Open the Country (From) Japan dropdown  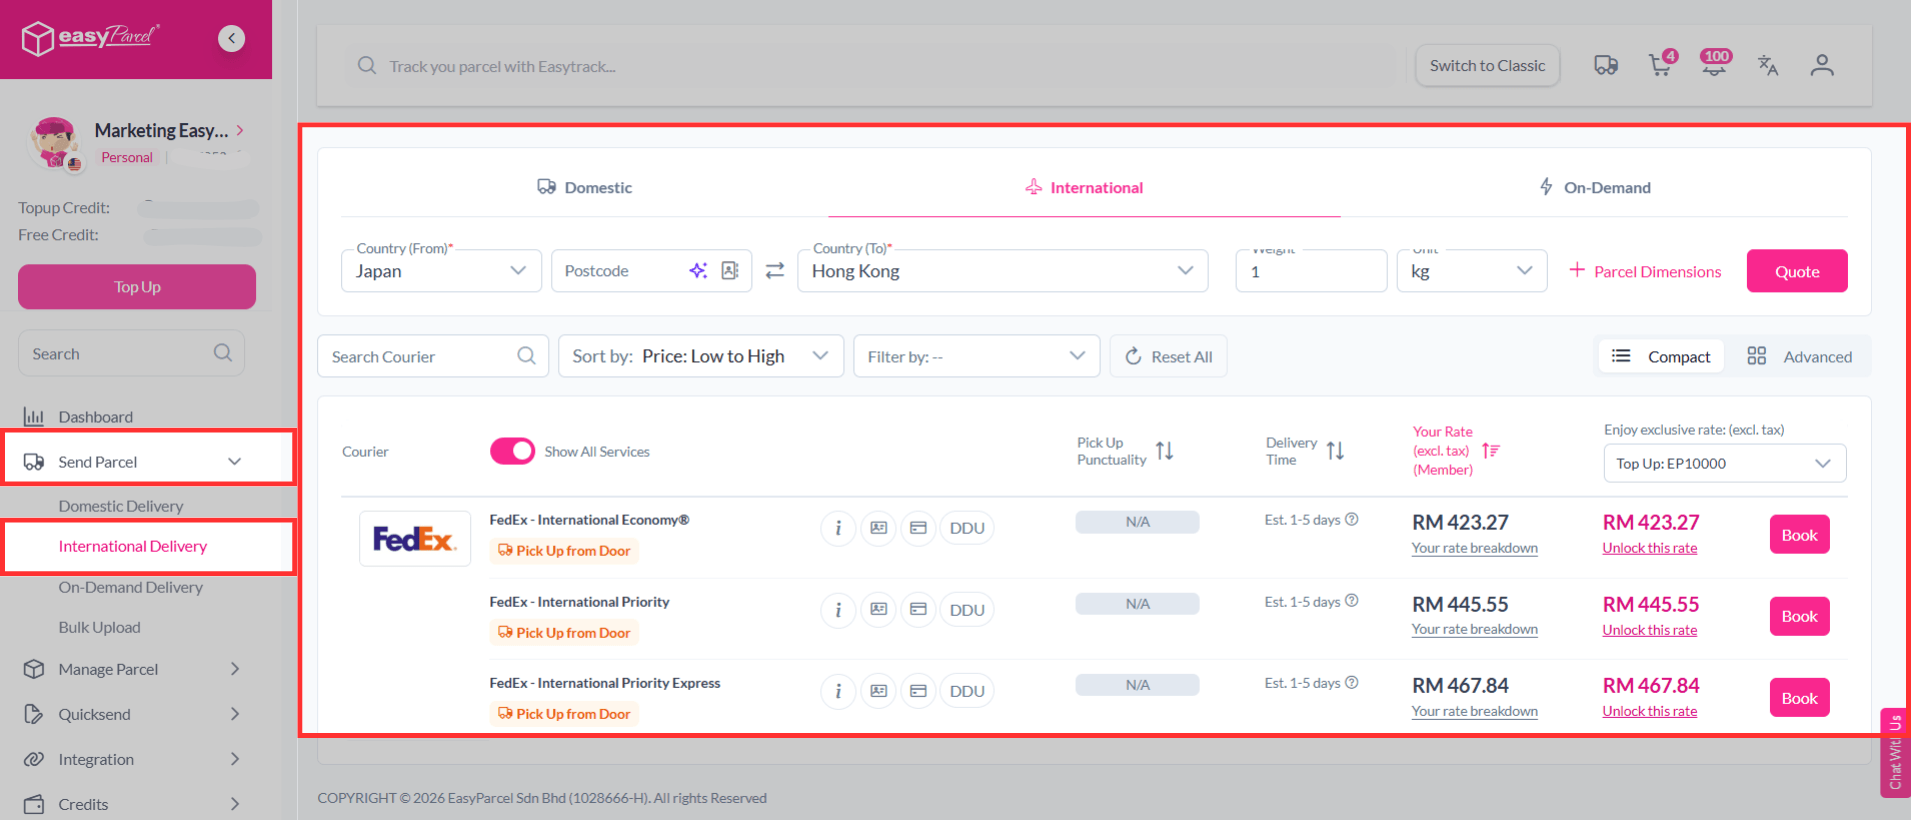pos(441,271)
